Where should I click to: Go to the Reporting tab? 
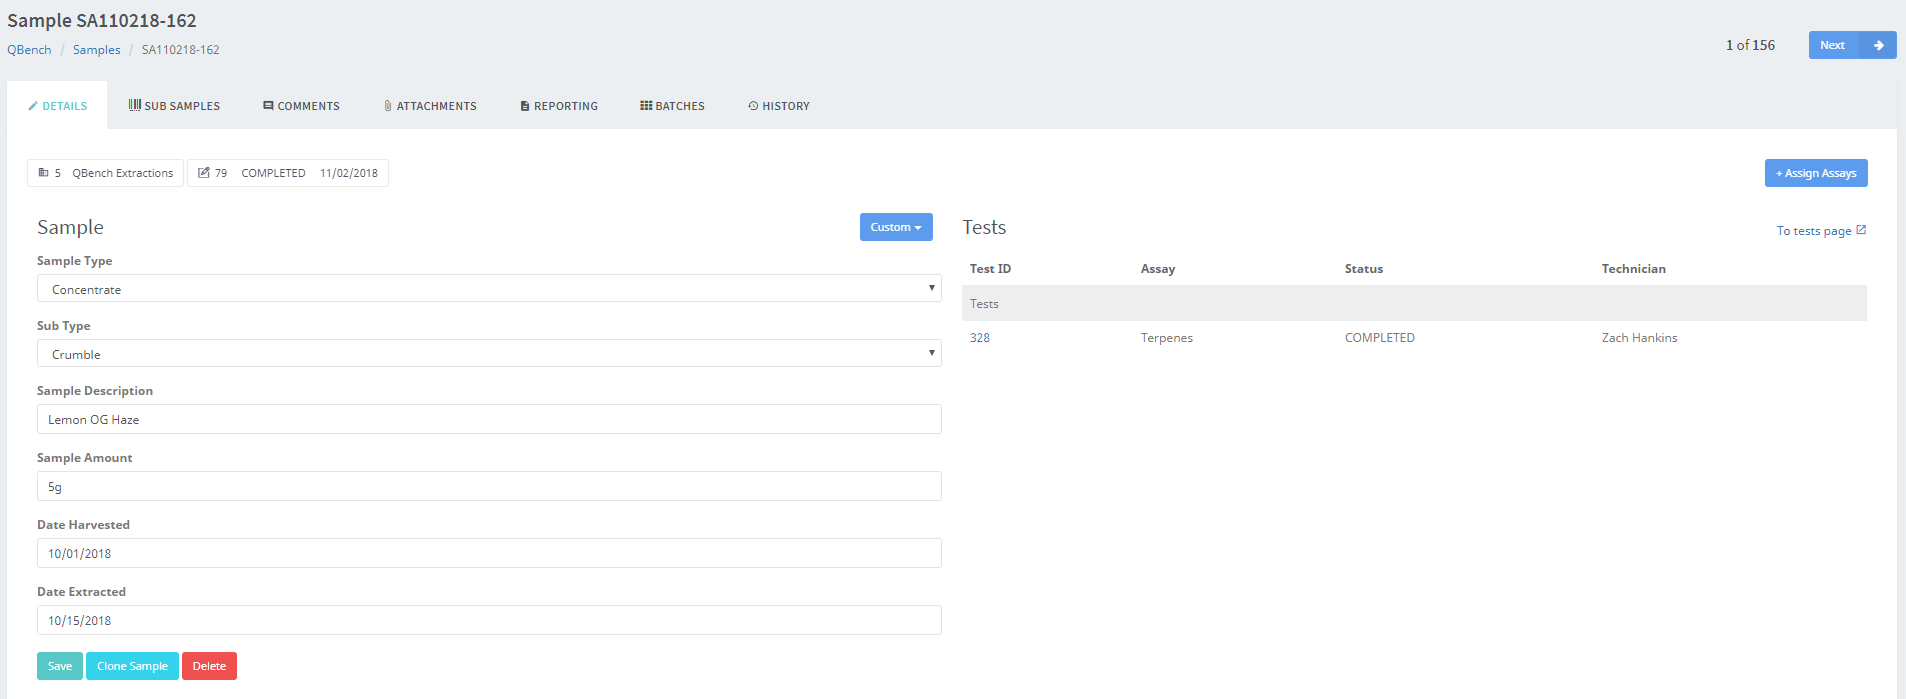click(x=559, y=106)
